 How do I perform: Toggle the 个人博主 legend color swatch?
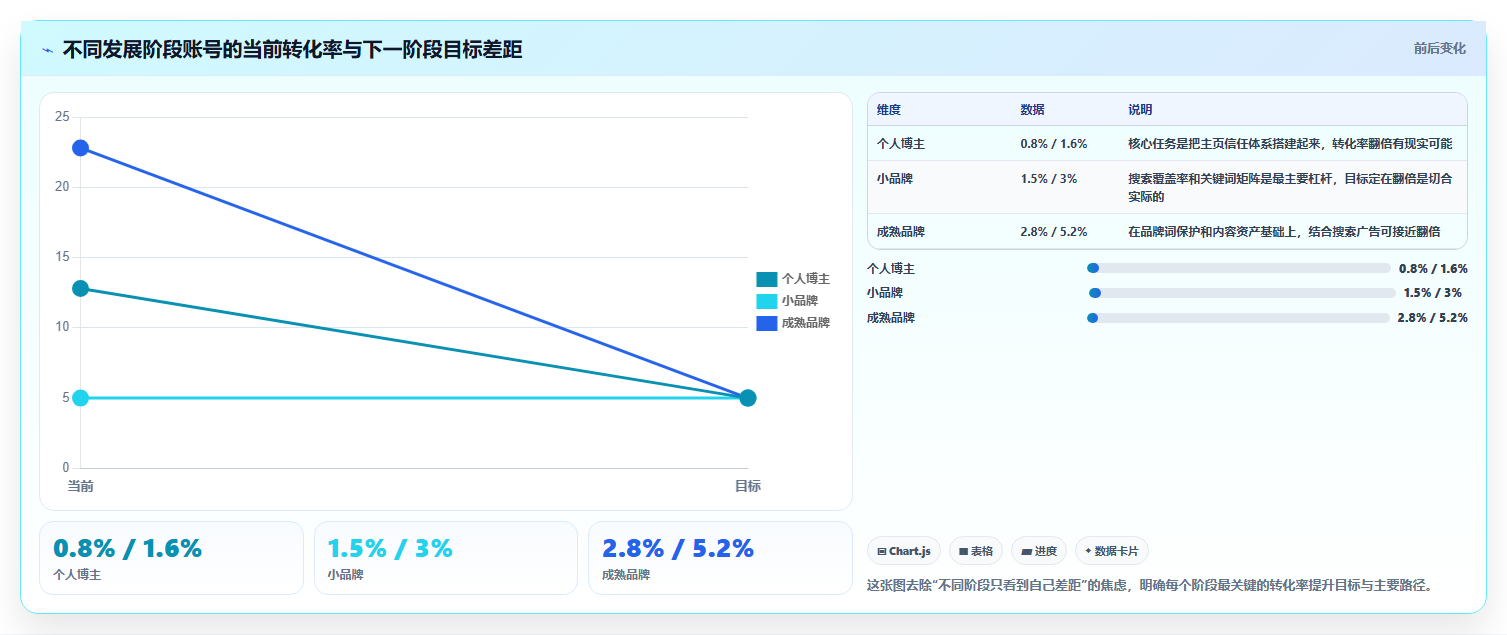(x=767, y=279)
